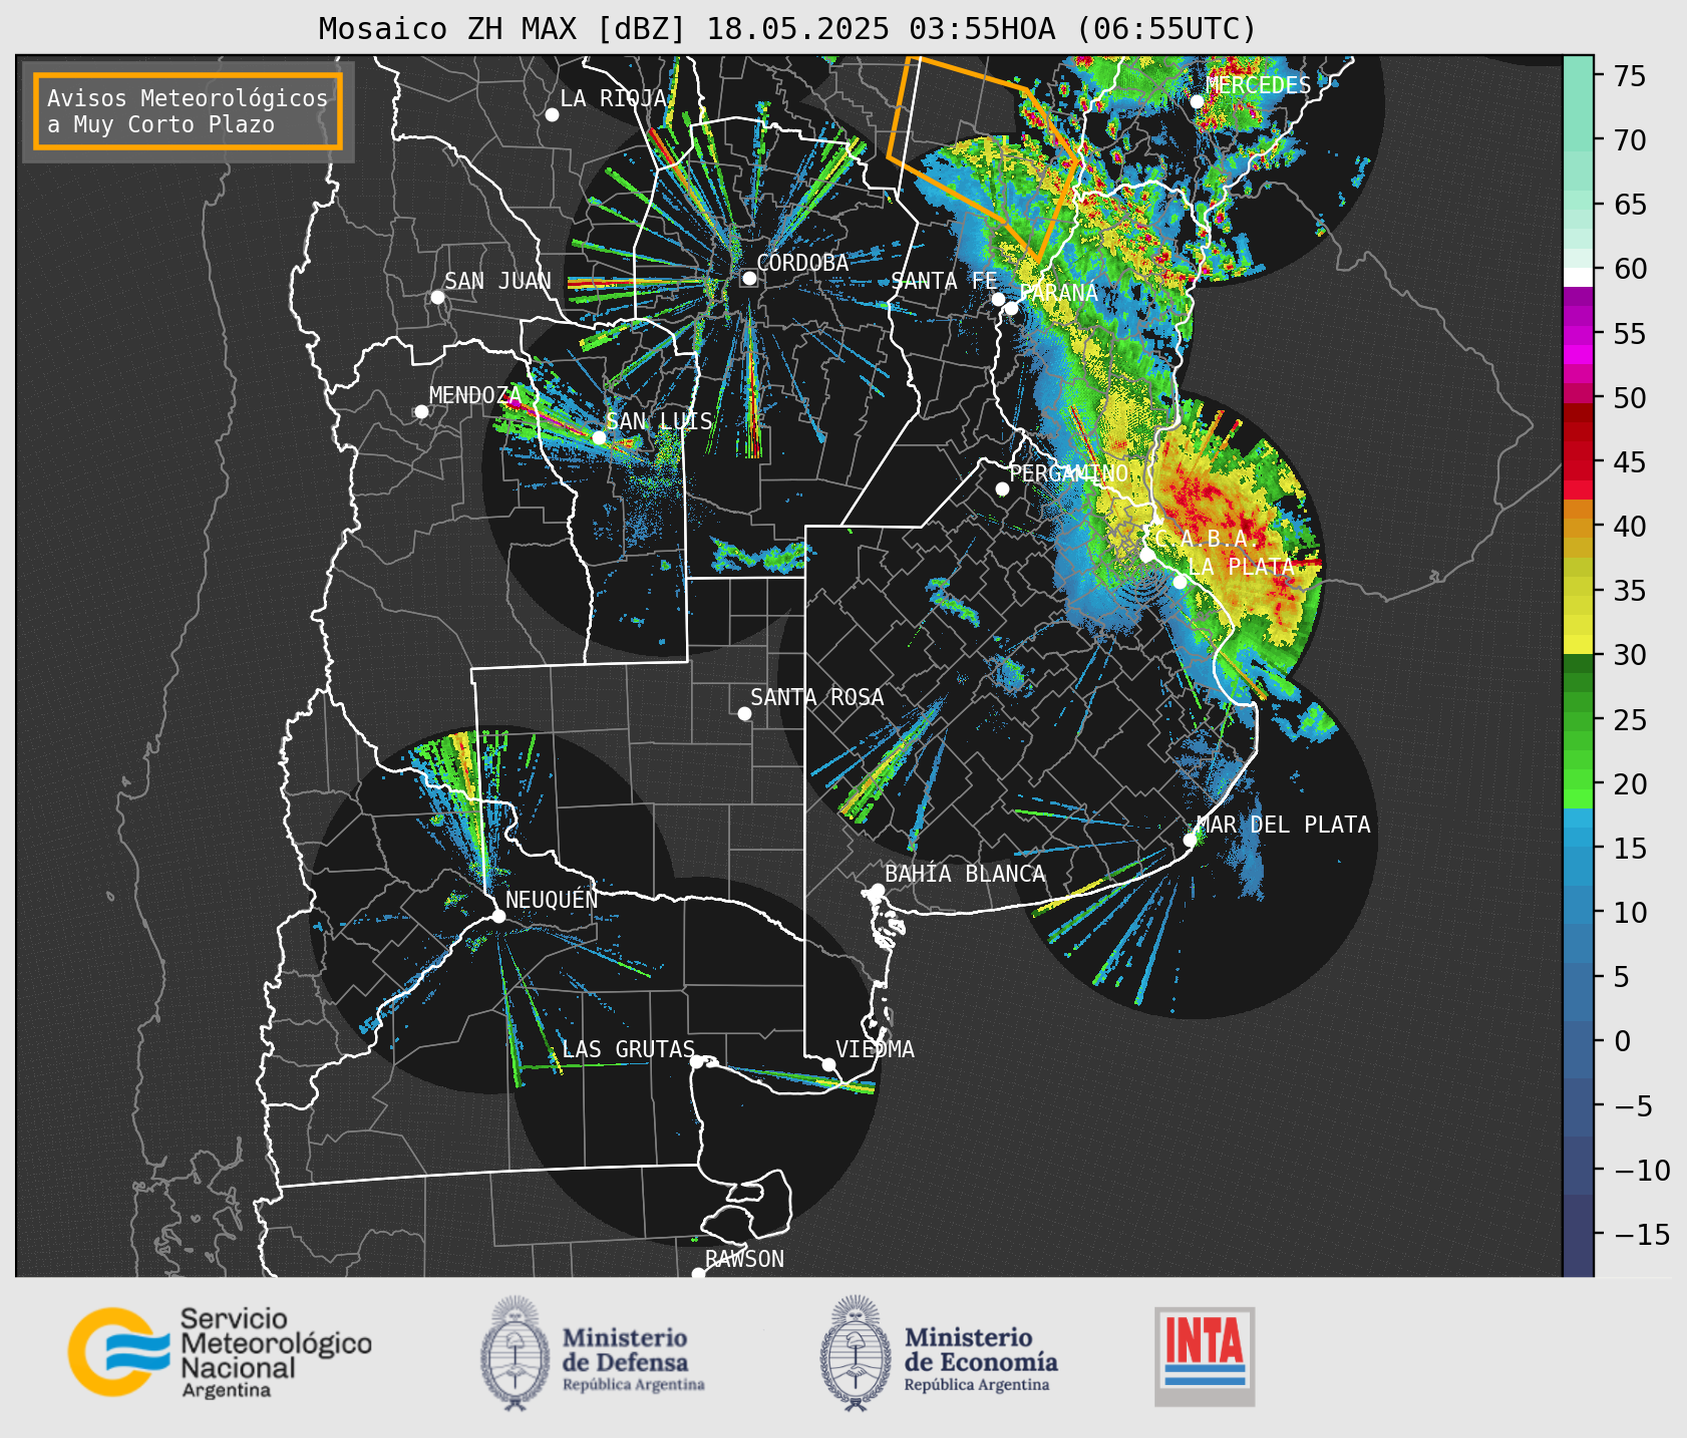This screenshot has height=1438, width=1687.
Task: Select the LAS GRUTAS city label
Action: (628, 1050)
